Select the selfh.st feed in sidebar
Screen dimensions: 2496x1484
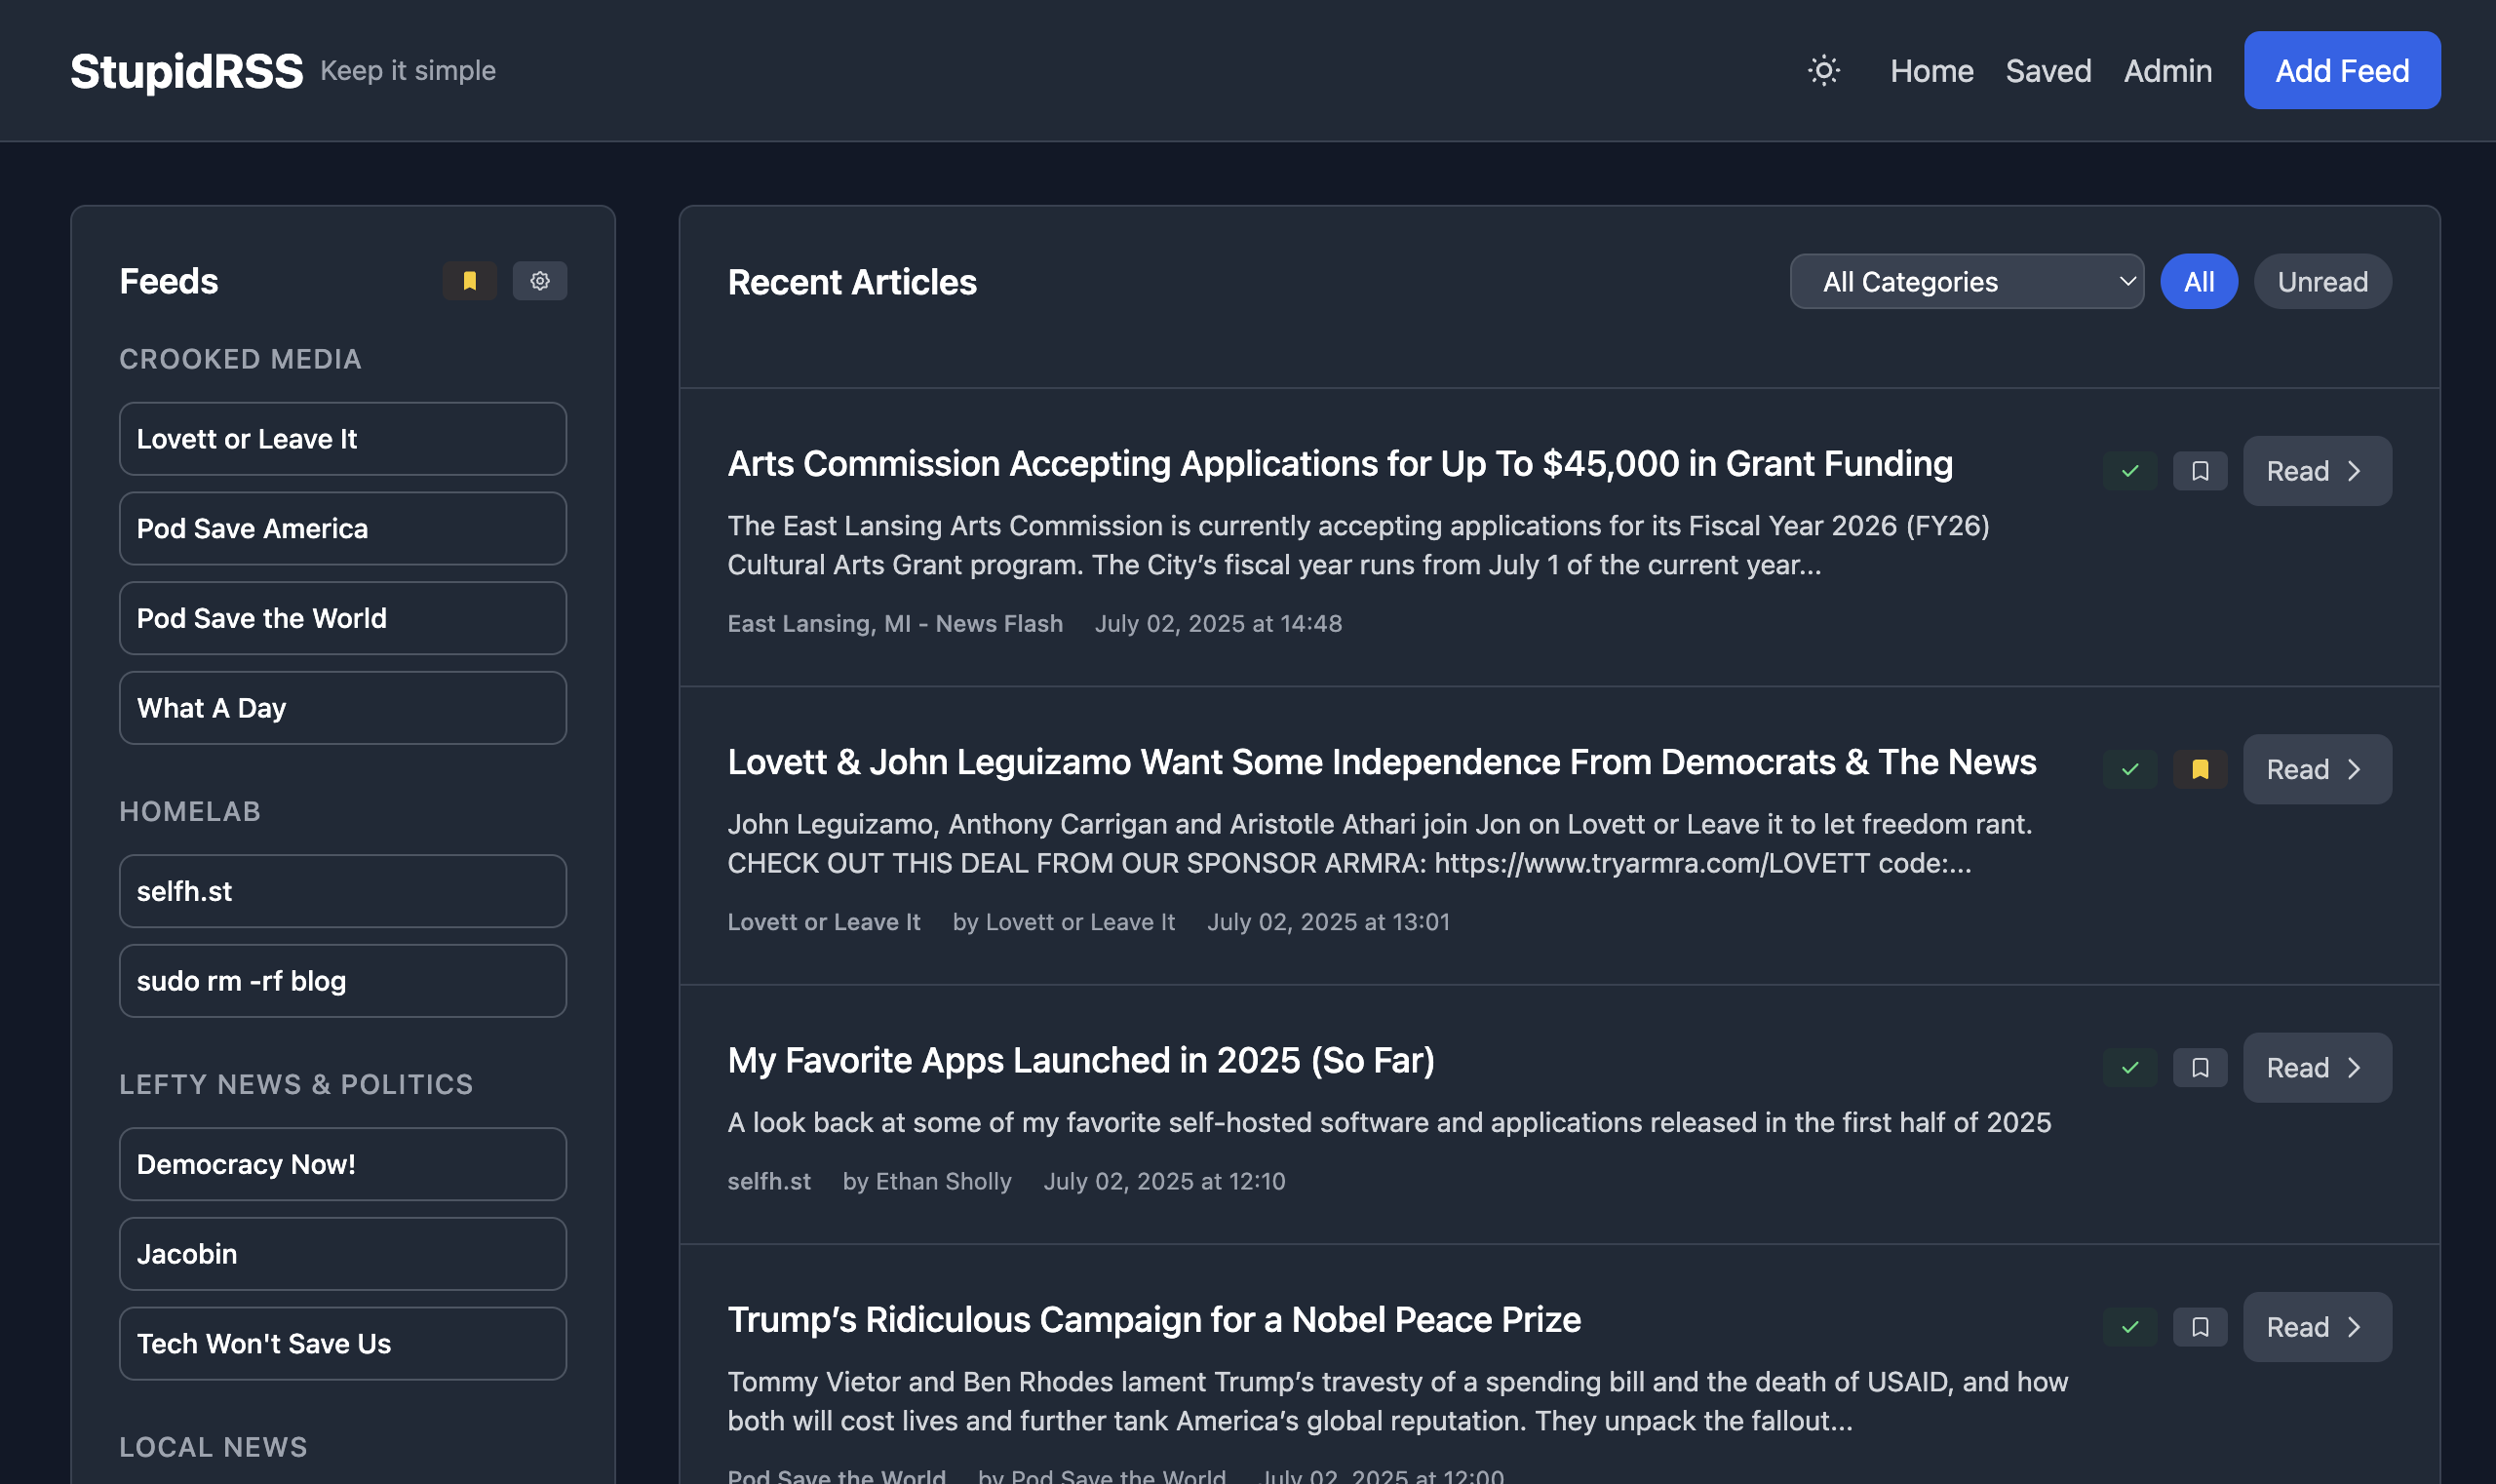click(x=343, y=891)
